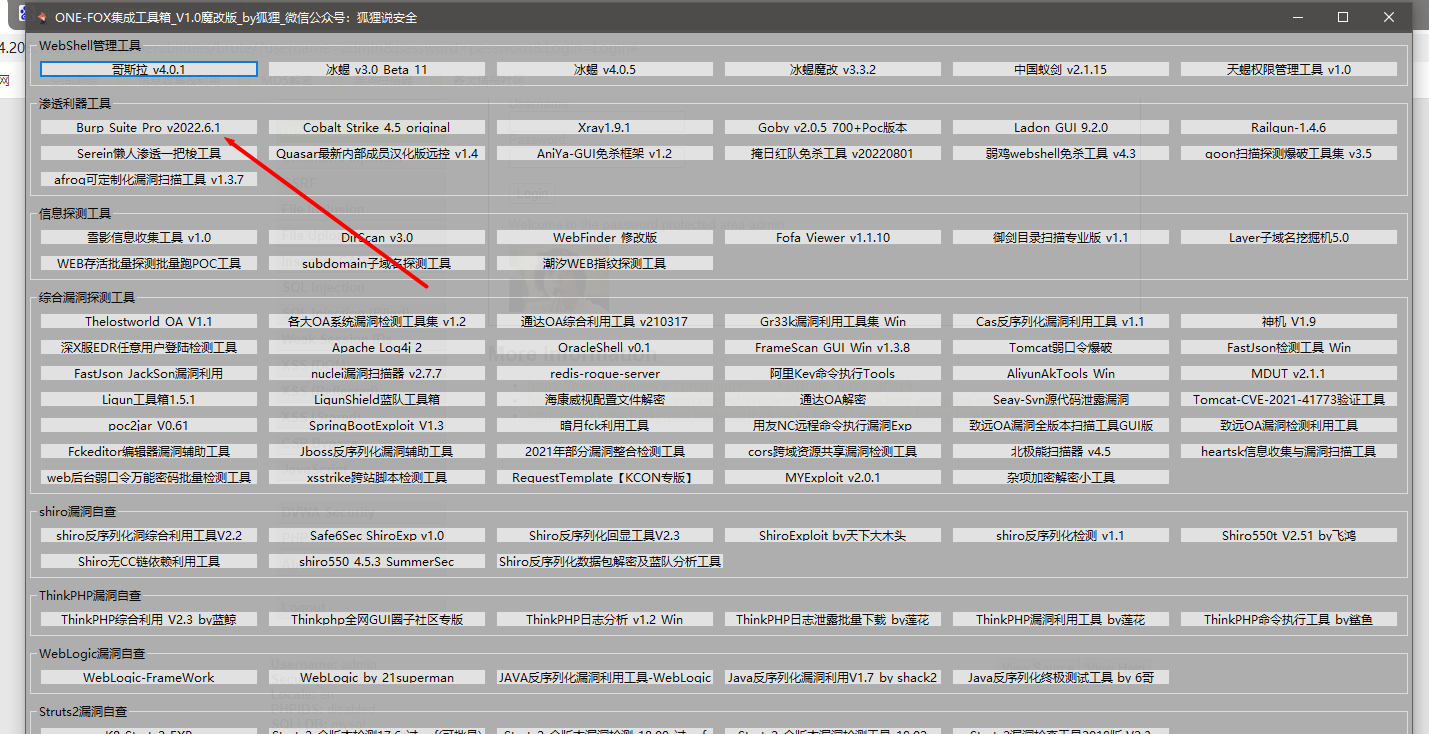
Task: Open FrameScan GUI Win v1.3.8
Action: coord(833,348)
